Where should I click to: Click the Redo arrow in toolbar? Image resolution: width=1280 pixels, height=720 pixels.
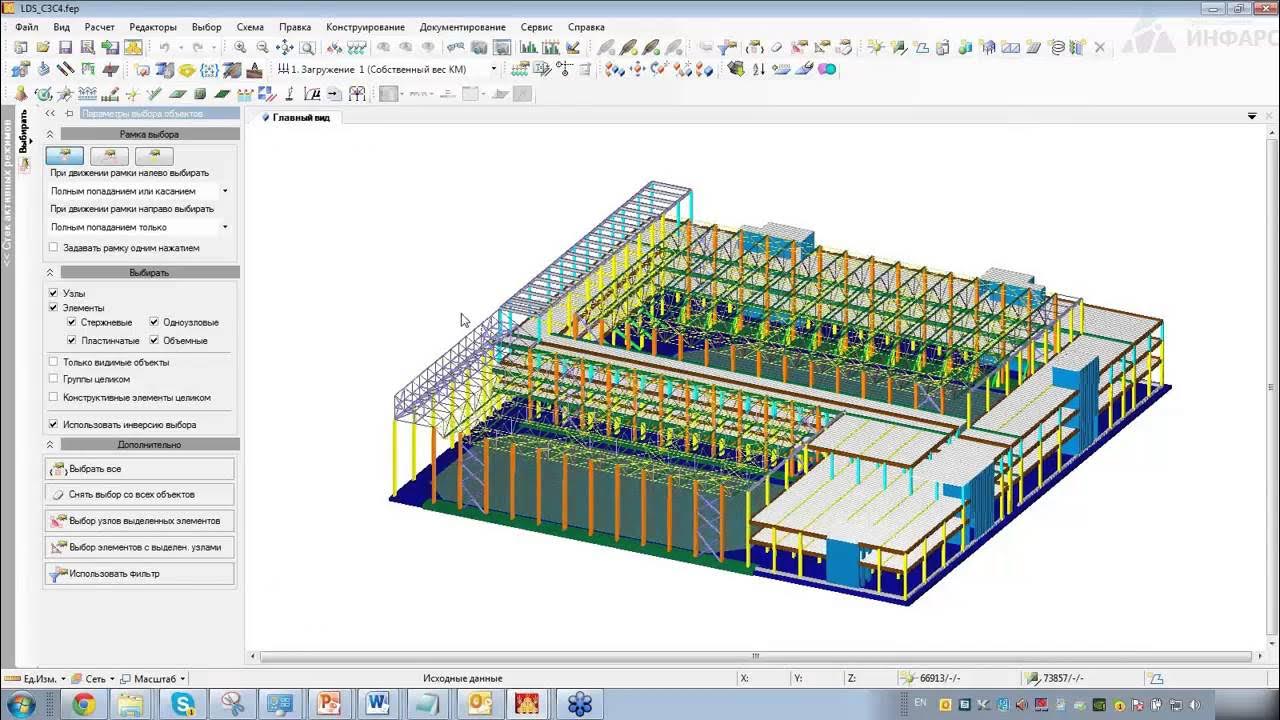pyautogui.click(x=198, y=47)
